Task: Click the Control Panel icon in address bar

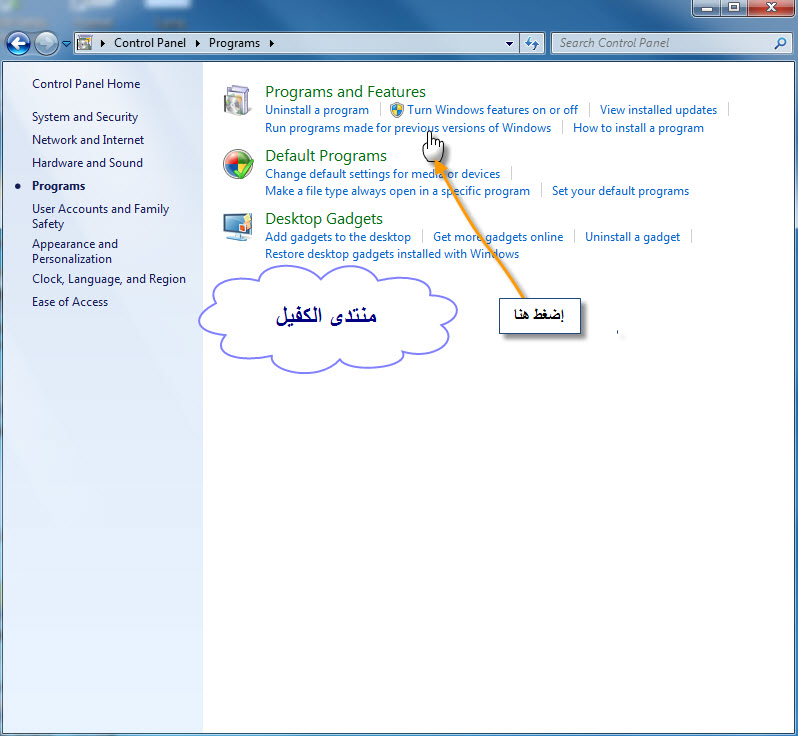Action: (x=86, y=43)
